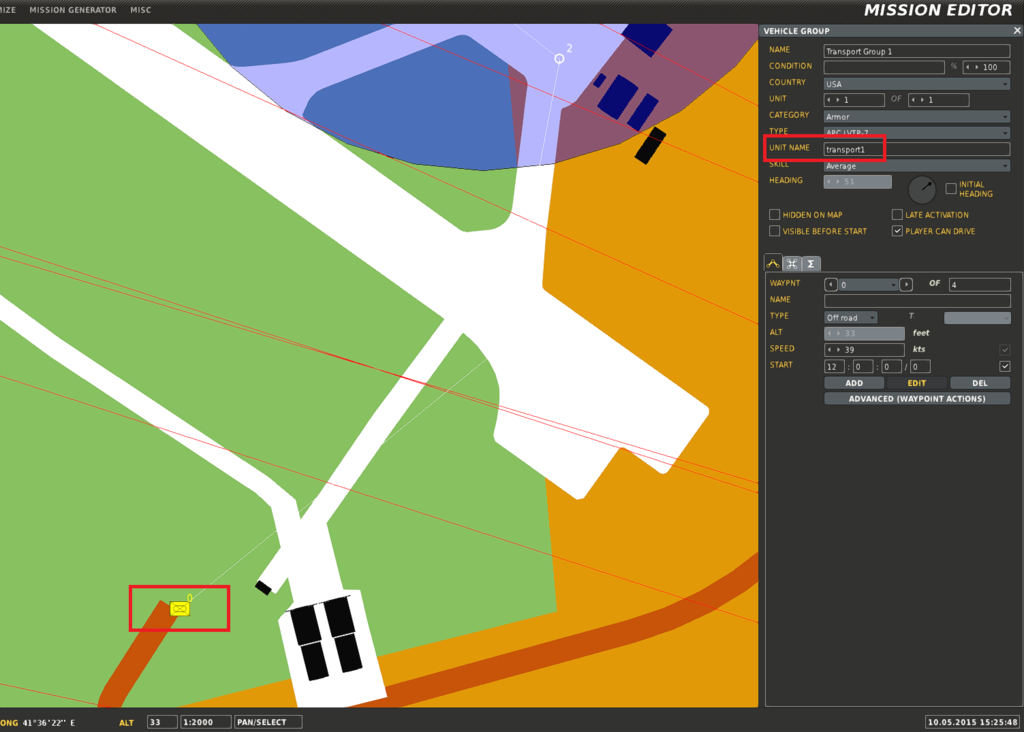
Task: Click waypoint 2 marker on the map
Action: [x=559, y=59]
